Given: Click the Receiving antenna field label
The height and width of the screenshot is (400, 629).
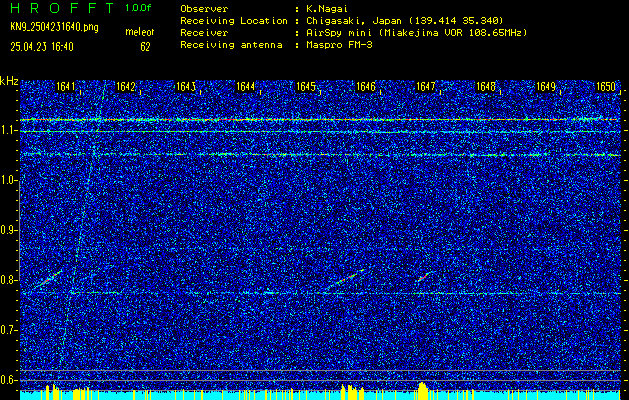Looking at the screenshot, I should tap(231, 45).
